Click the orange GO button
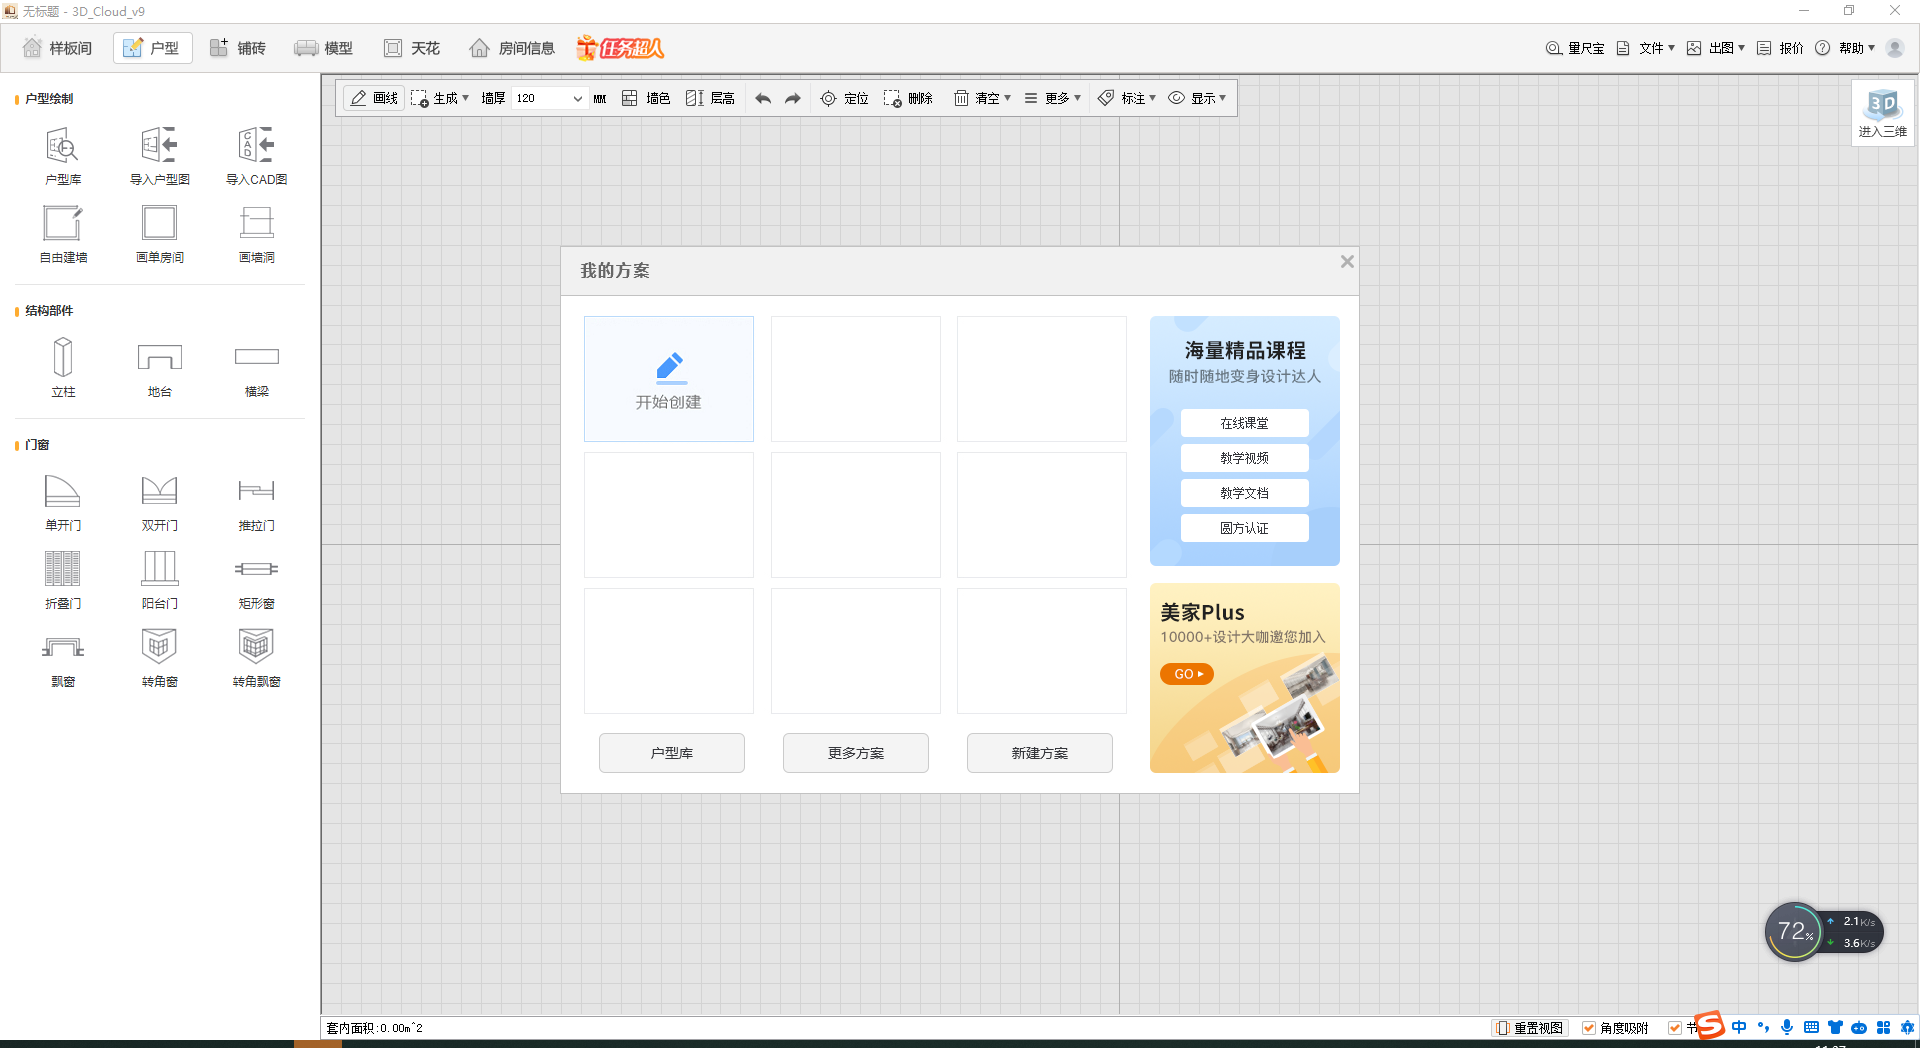Screen dimensions: 1920x1048 click(1187, 674)
